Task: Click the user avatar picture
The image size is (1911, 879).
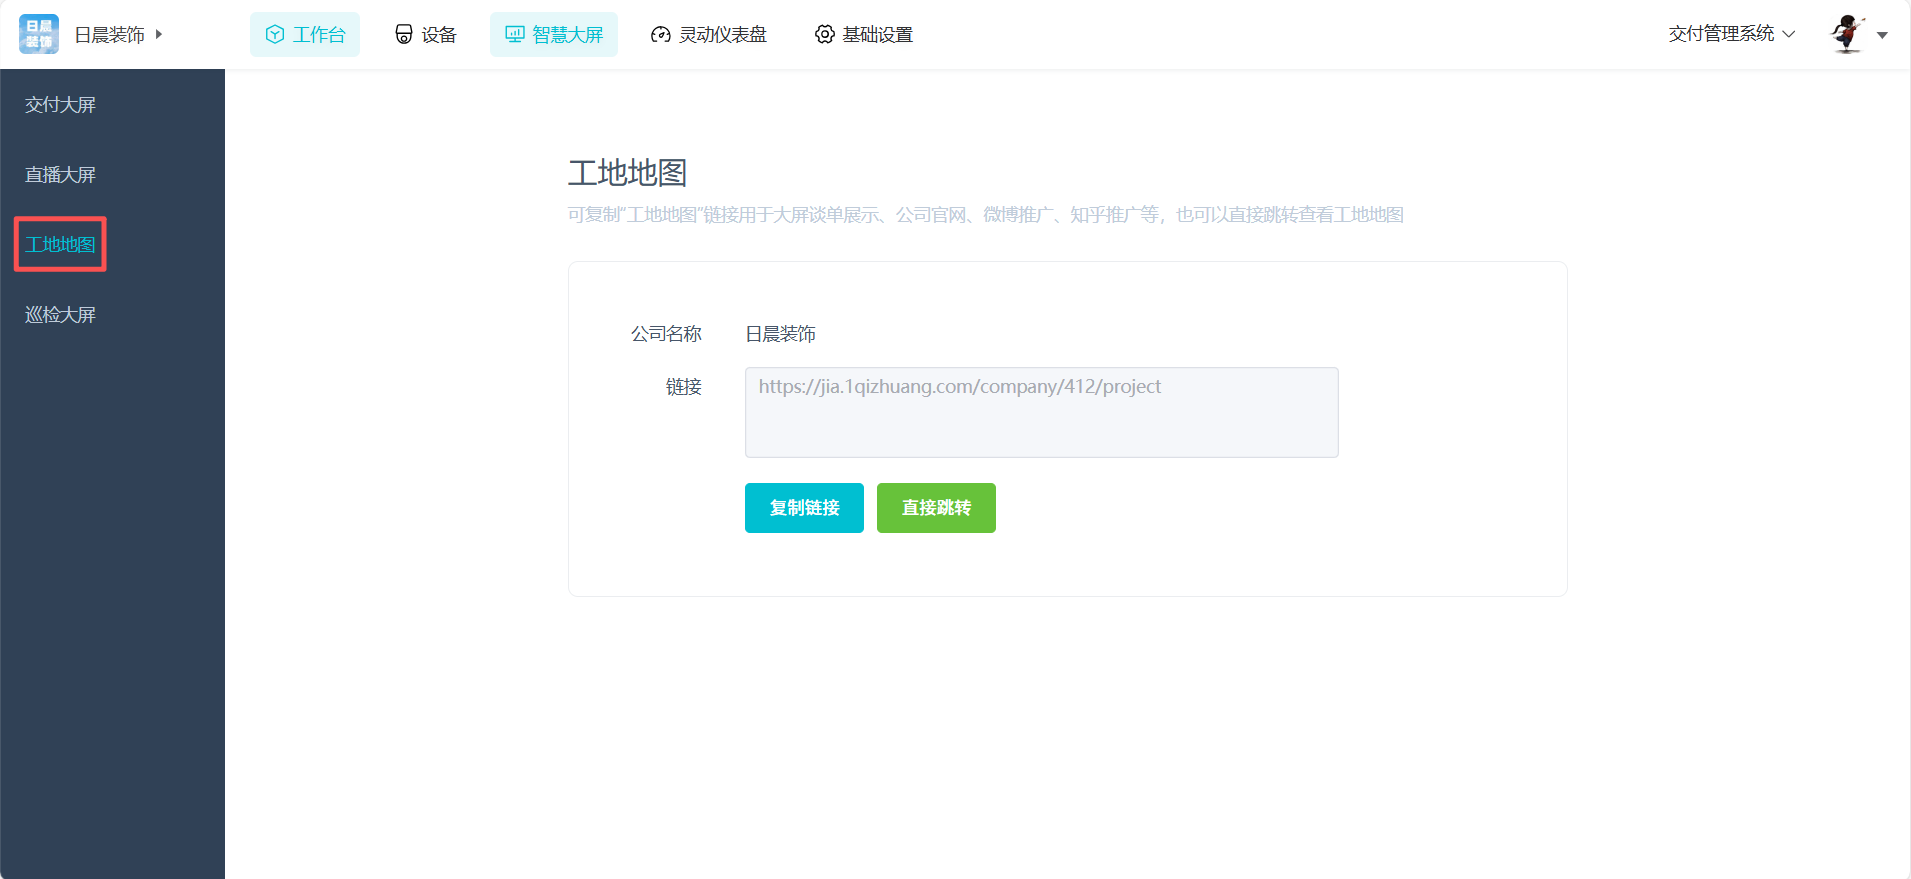Action: [1847, 34]
